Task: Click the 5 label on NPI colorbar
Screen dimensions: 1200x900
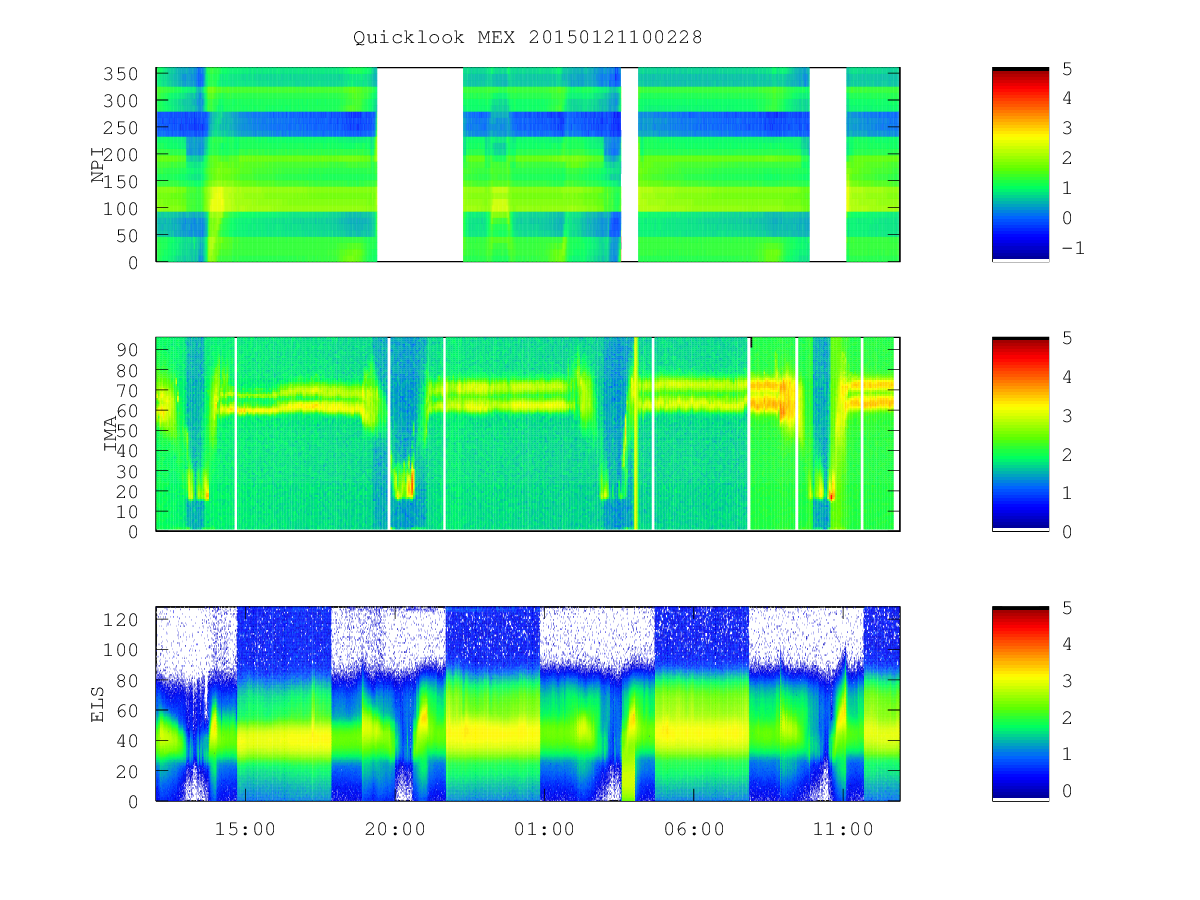Action: [x=1067, y=68]
